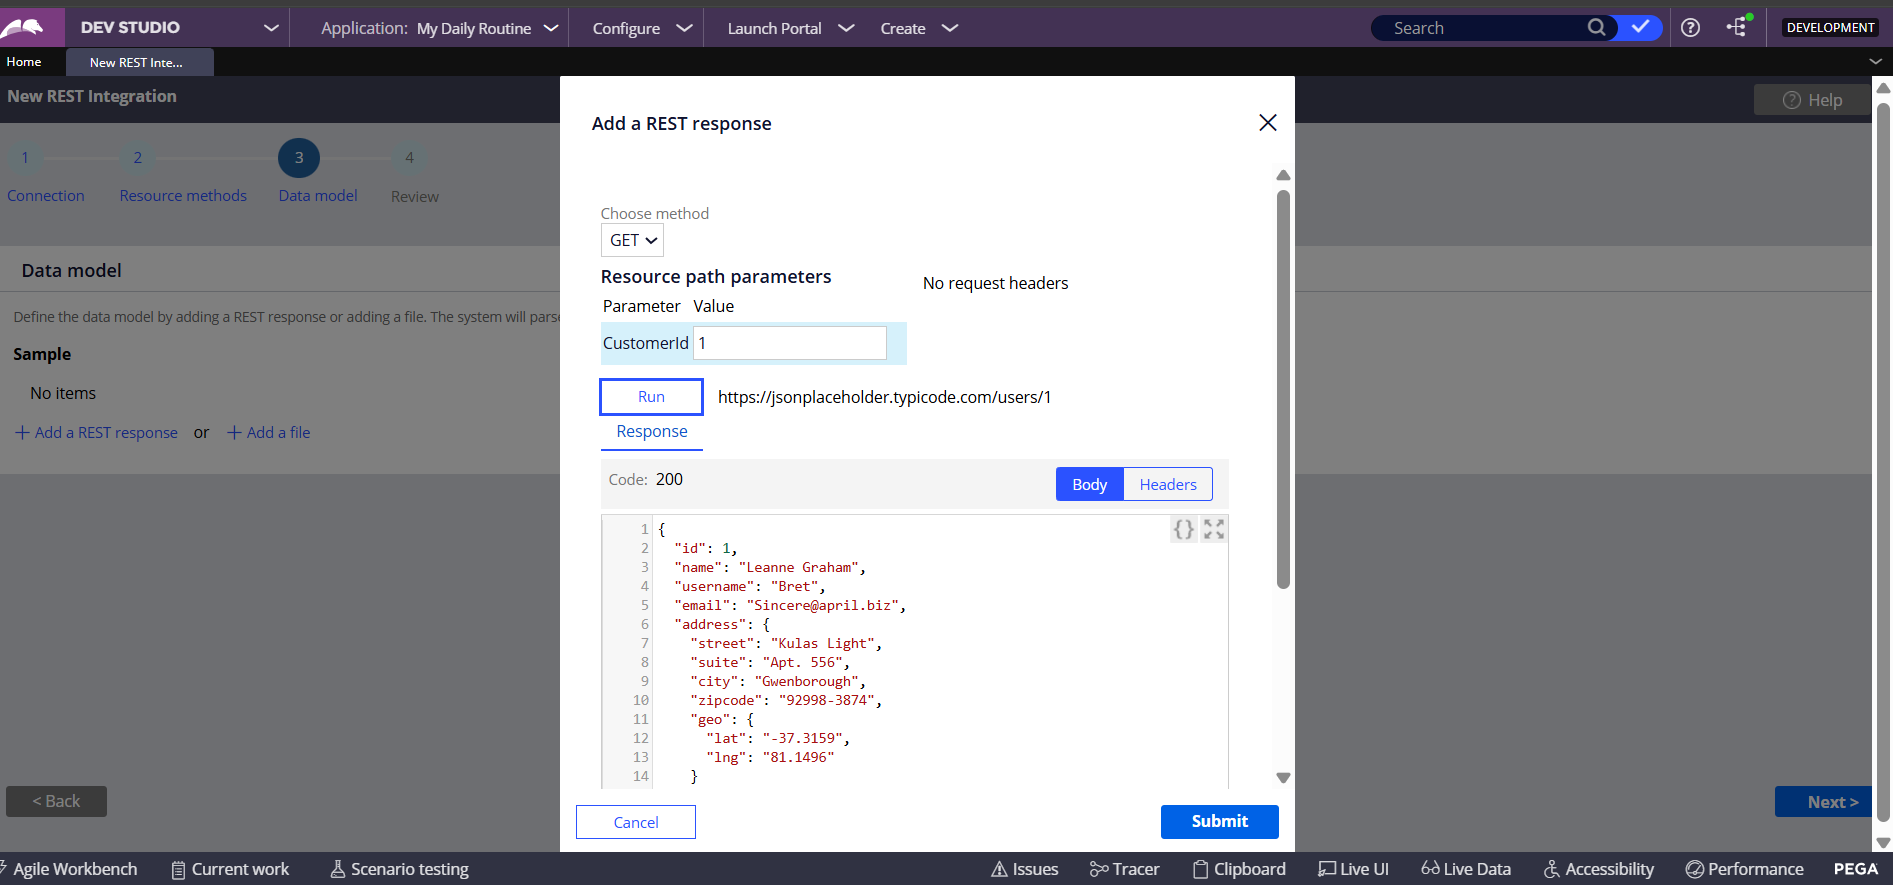
Task: Expand response editor to full screen
Action: pos(1214,529)
